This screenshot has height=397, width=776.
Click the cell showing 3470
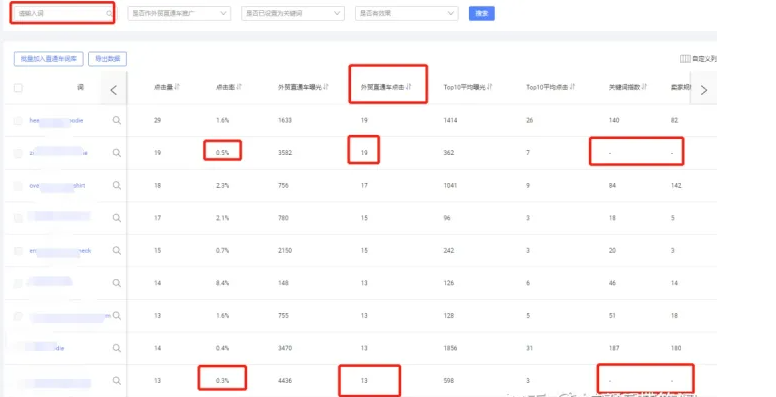pyautogui.click(x=285, y=348)
